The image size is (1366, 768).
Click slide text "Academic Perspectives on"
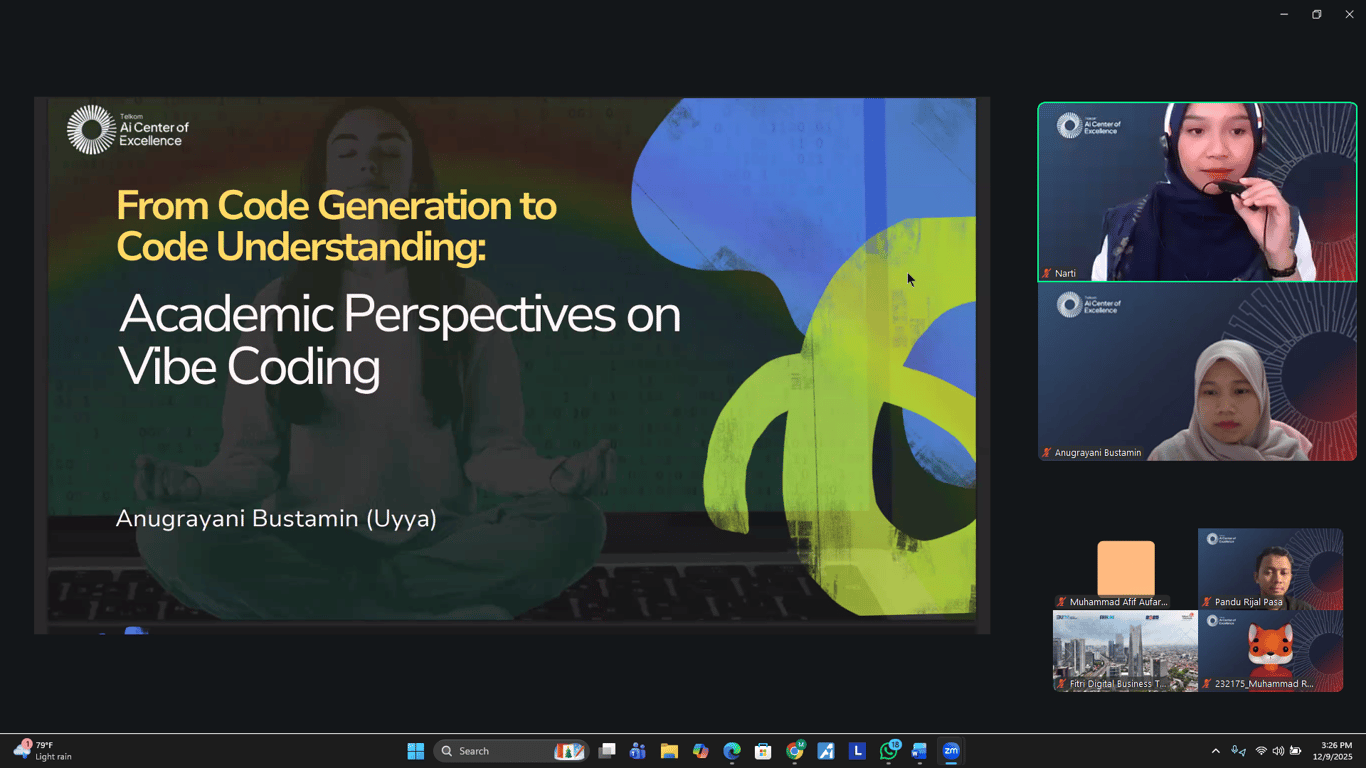399,314
